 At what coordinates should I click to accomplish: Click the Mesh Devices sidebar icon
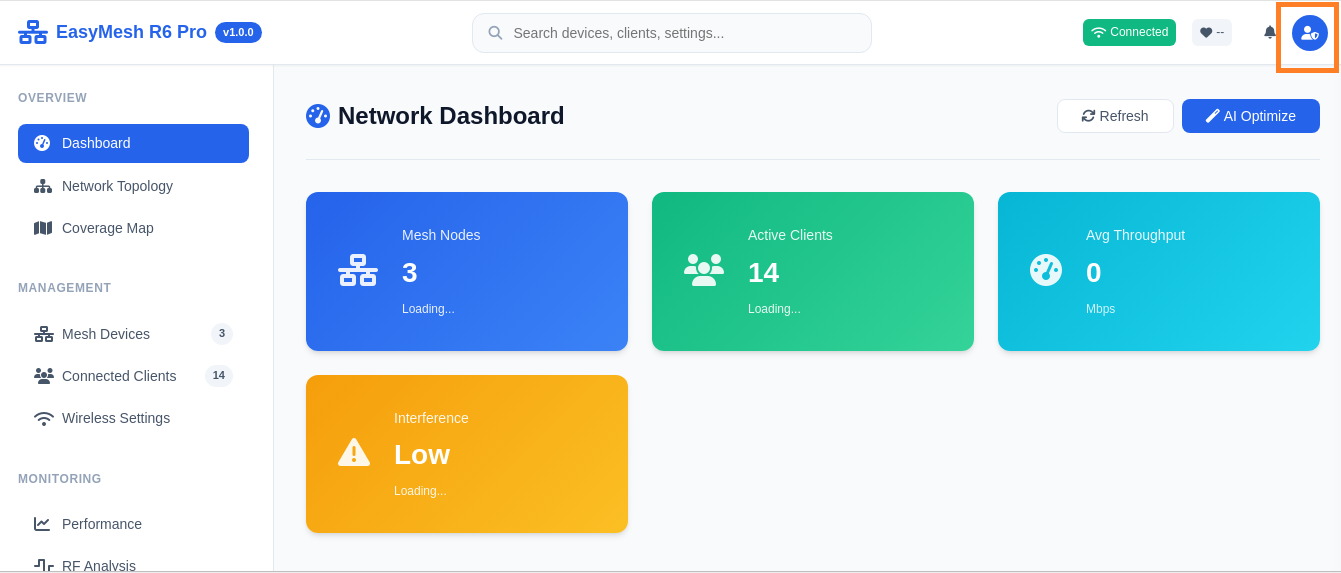(x=44, y=334)
